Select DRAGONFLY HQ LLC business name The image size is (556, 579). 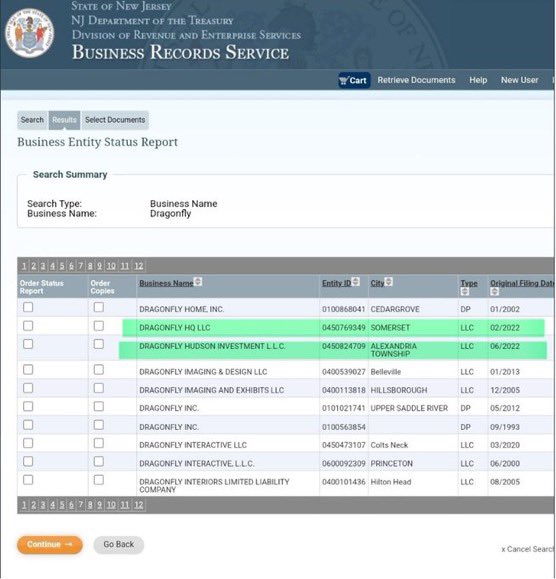pos(175,328)
